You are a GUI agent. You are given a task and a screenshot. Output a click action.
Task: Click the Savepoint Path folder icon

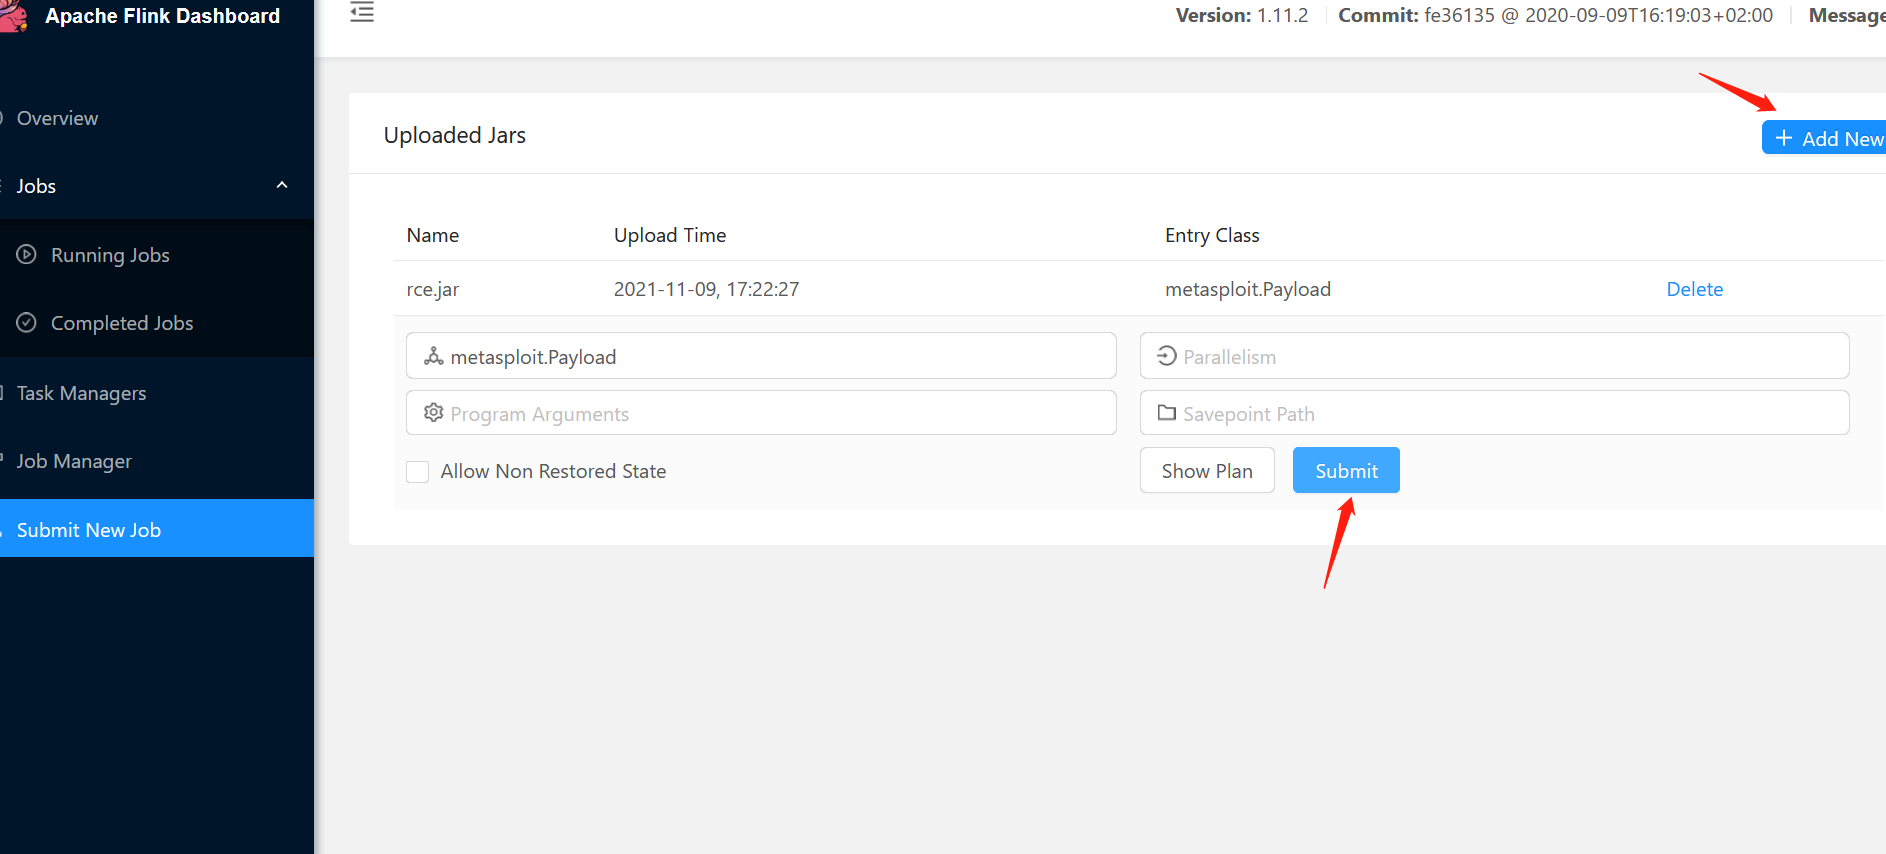coord(1167,413)
